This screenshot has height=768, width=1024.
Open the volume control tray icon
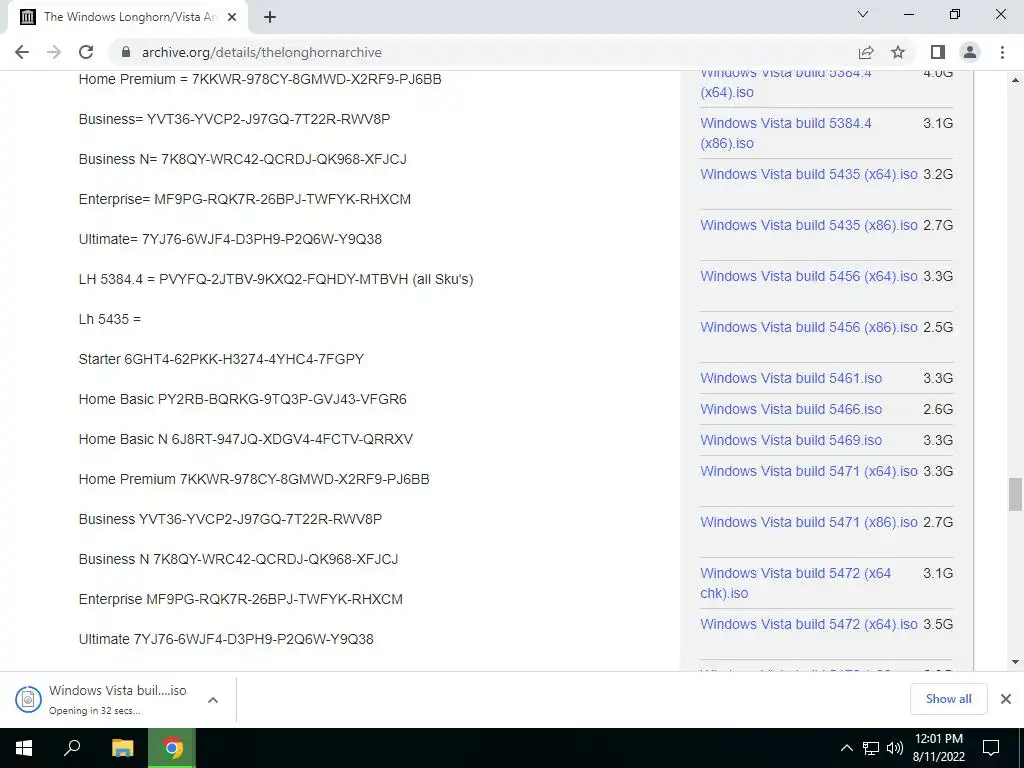tap(895, 748)
